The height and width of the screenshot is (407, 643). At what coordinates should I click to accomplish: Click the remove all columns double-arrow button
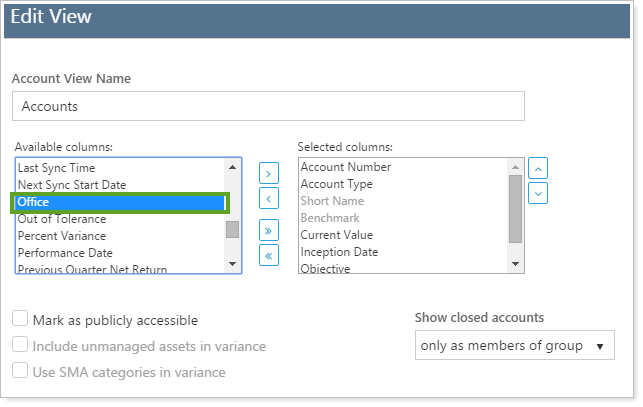click(x=269, y=256)
